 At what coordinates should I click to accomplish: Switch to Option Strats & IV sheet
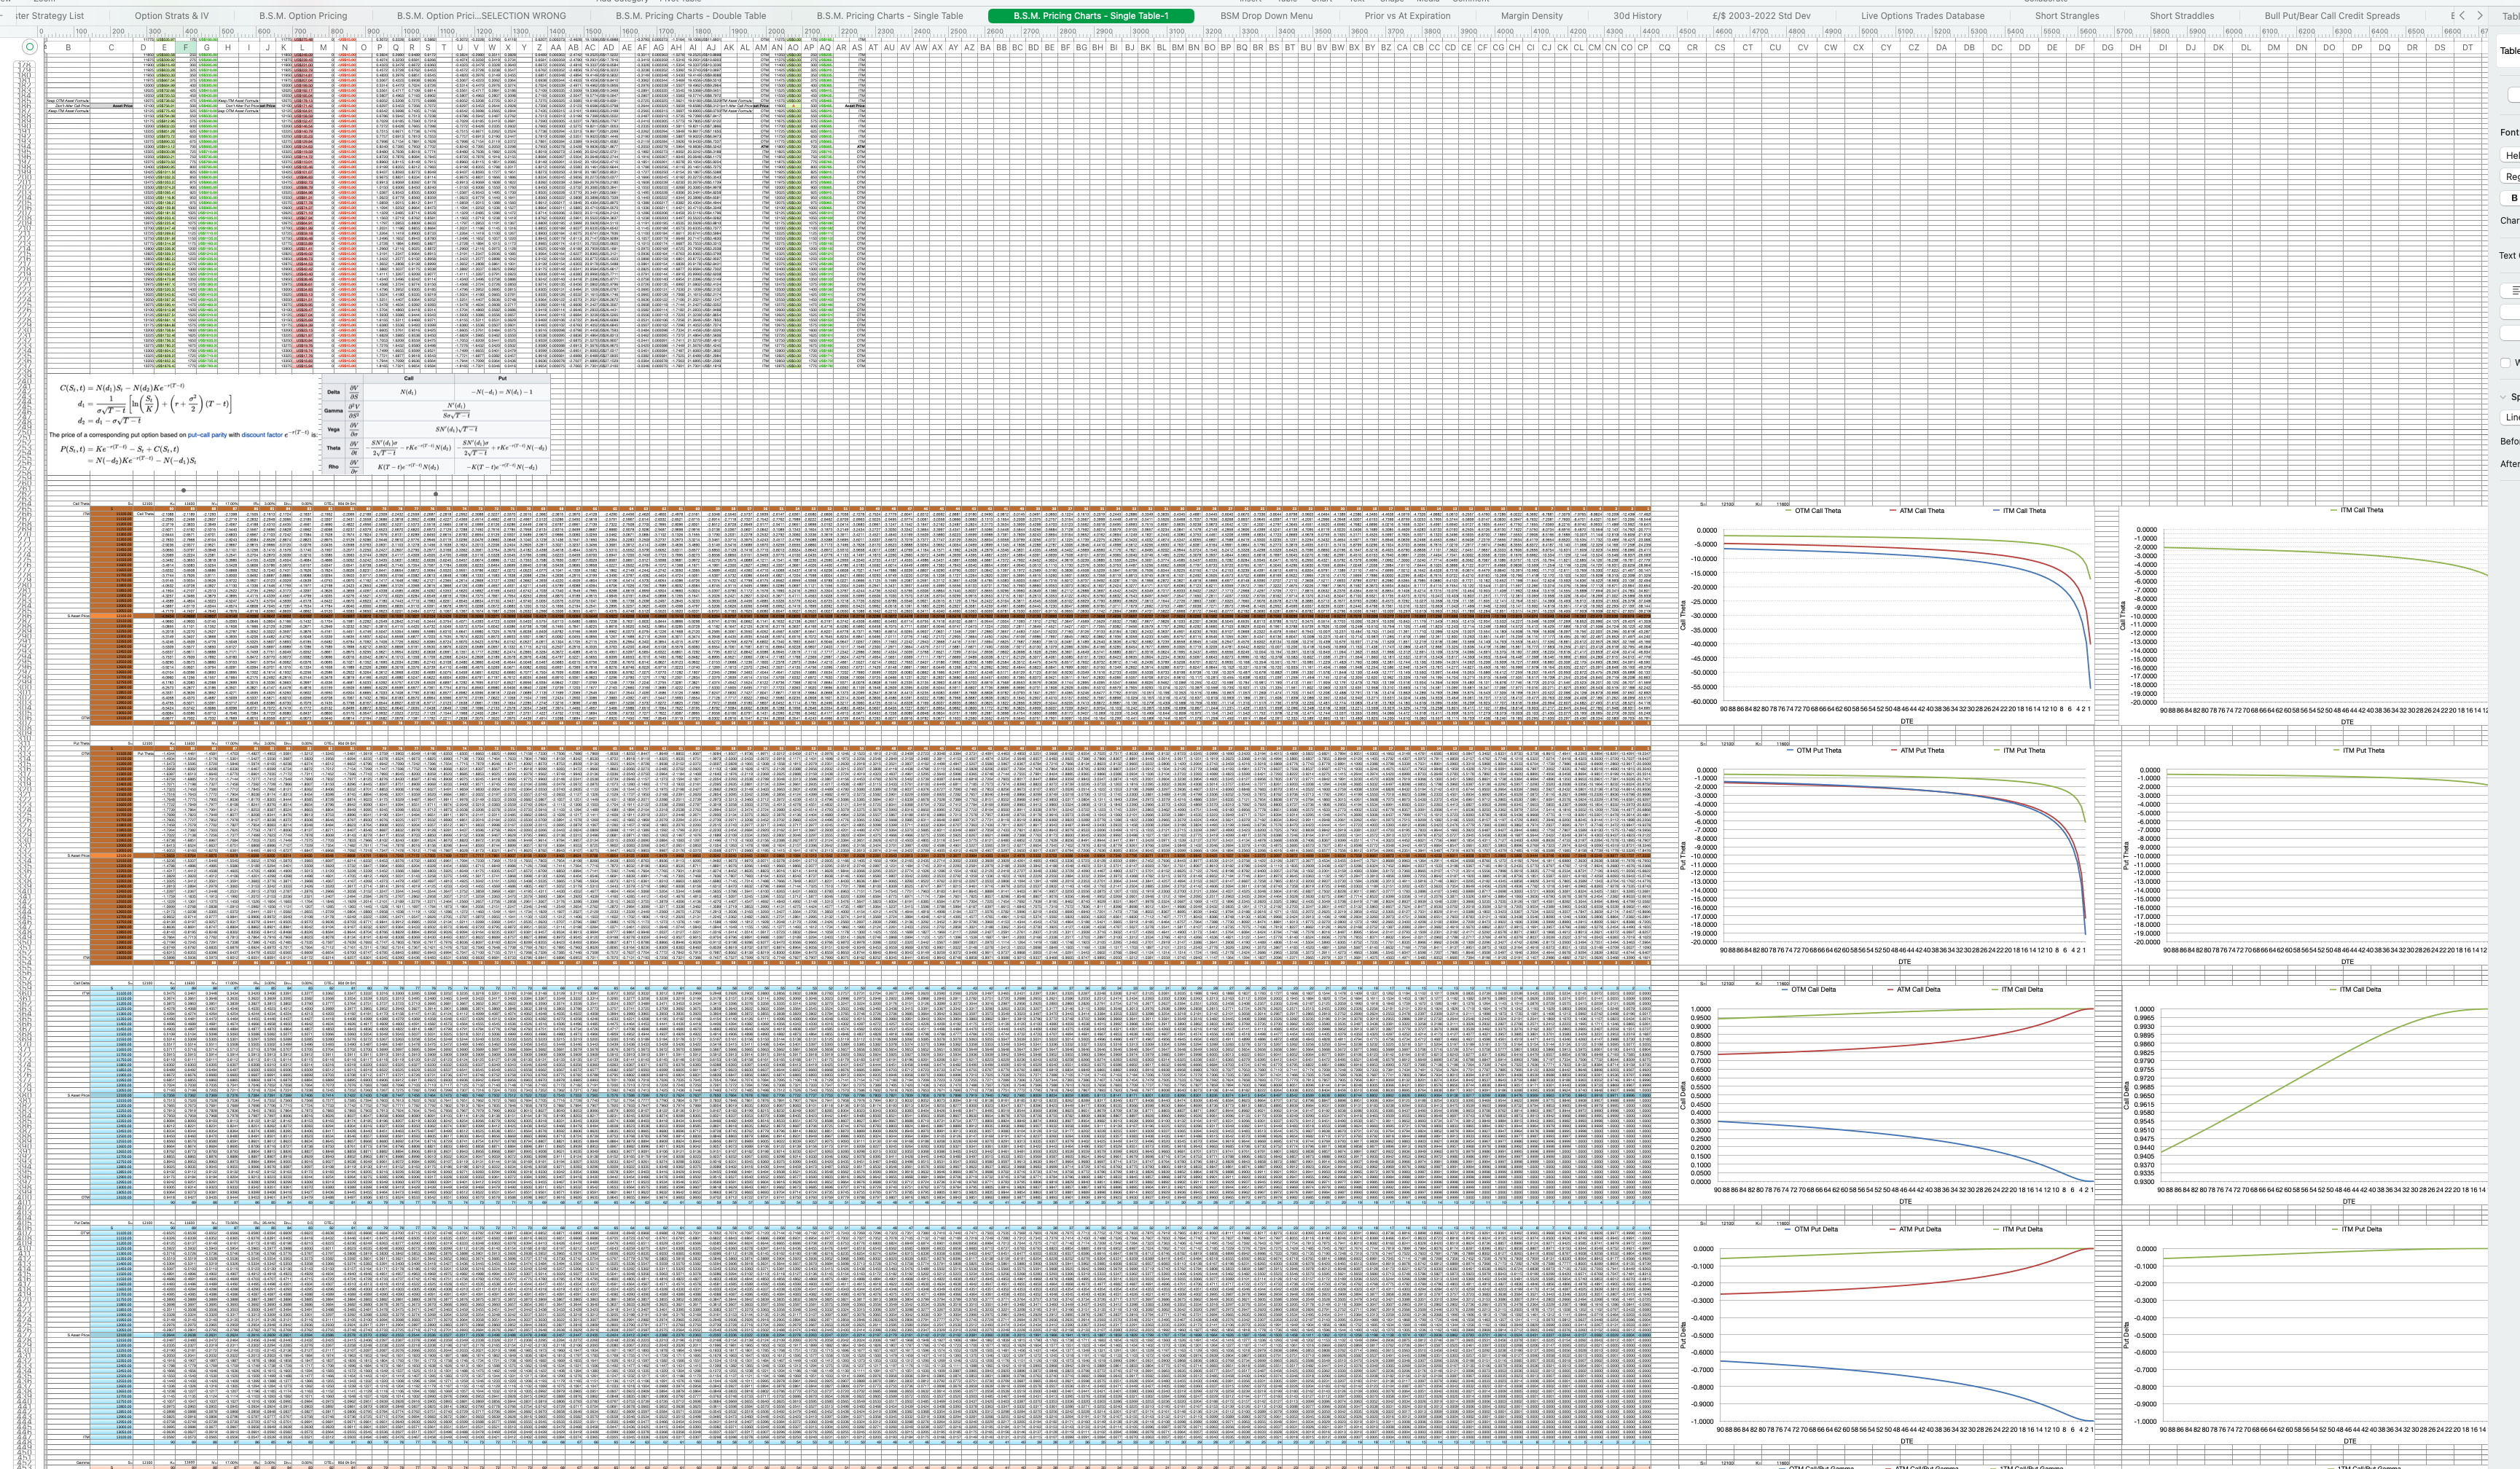pyautogui.click(x=172, y=16)
